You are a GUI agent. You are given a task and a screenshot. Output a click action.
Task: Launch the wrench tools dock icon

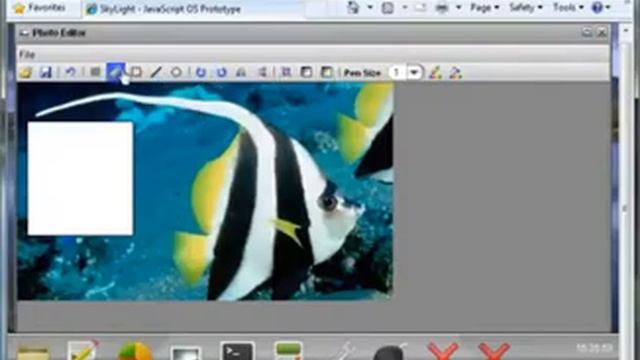[344, 352]
